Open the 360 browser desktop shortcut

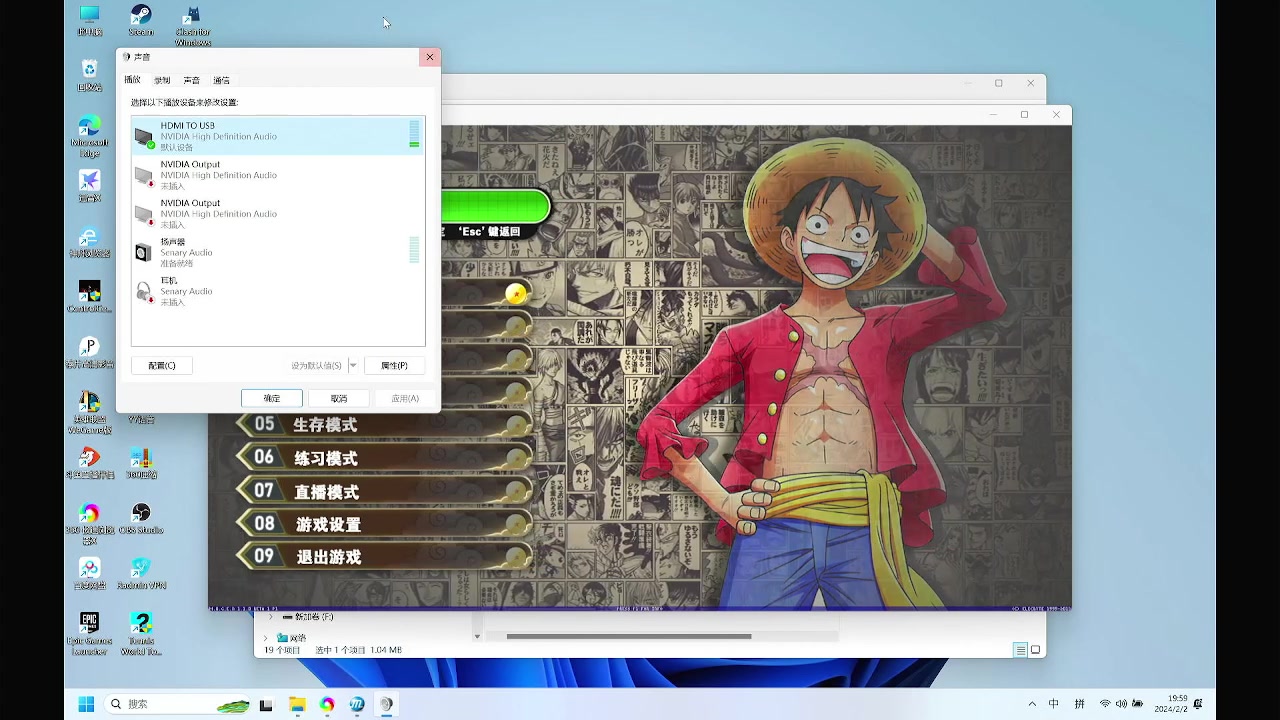tap(89, 523)
